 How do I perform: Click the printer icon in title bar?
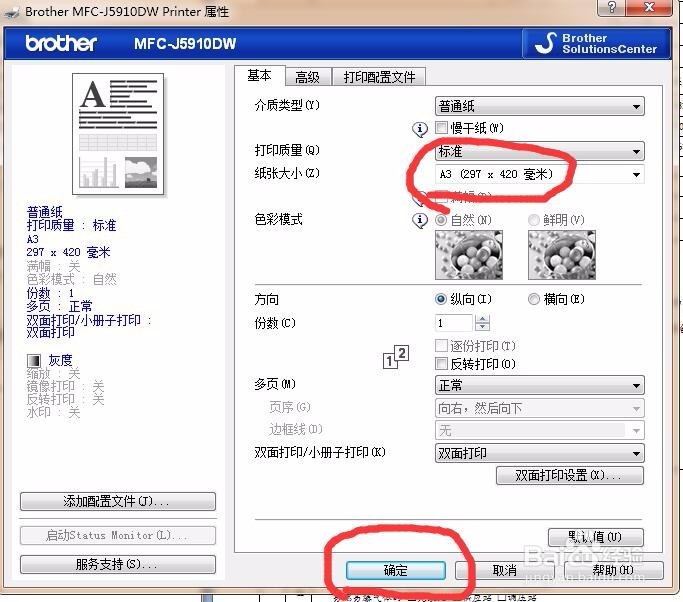pos(12,13)
